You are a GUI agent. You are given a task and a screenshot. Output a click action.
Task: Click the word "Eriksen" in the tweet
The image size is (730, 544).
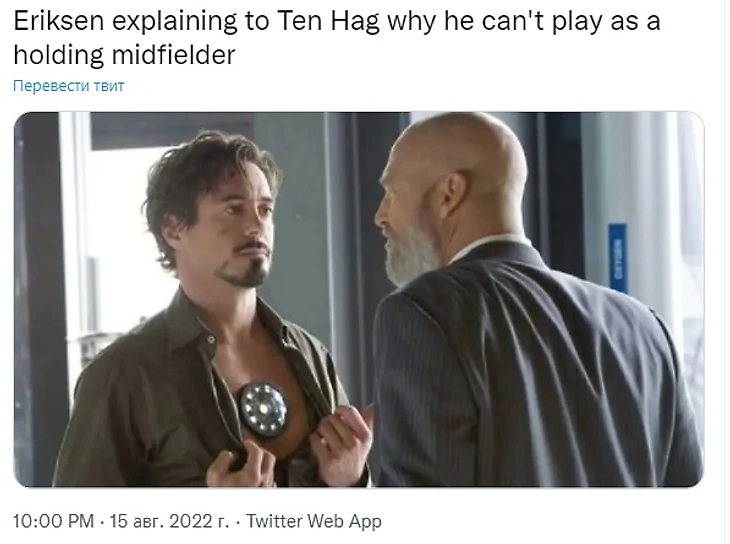click(x=59, y=21)
